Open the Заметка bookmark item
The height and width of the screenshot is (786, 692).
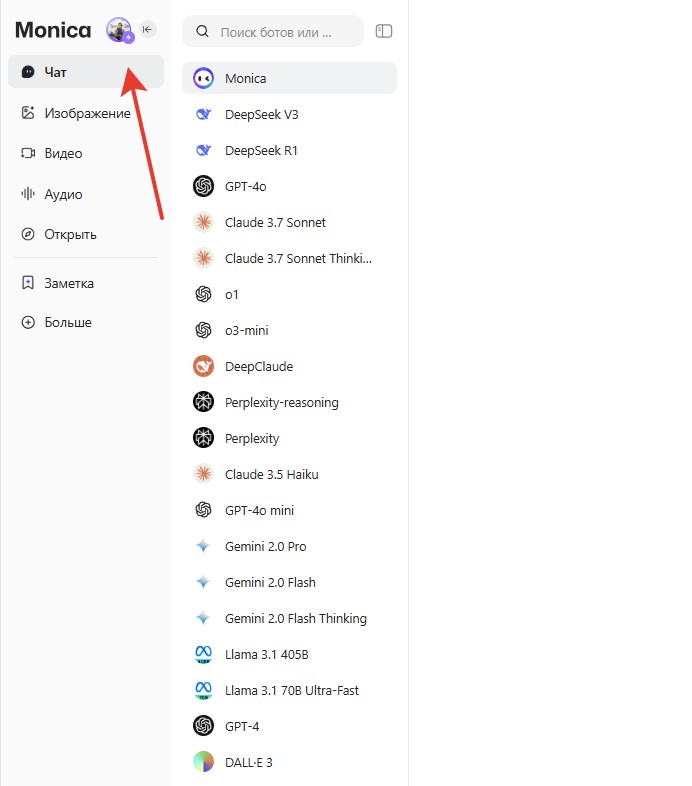(68, 283)
